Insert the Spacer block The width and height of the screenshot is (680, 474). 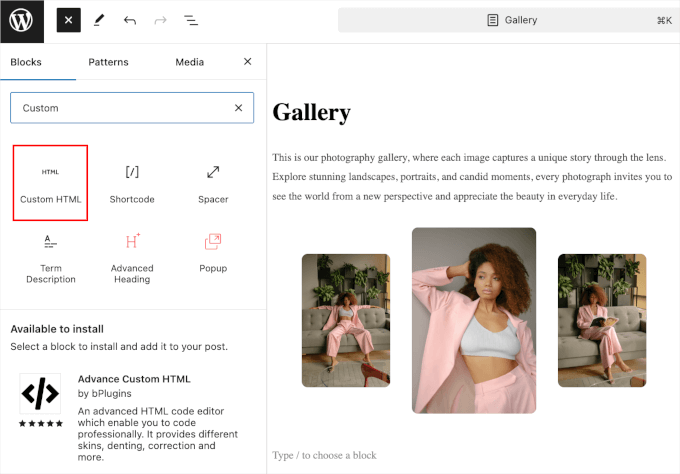[213, 183]
